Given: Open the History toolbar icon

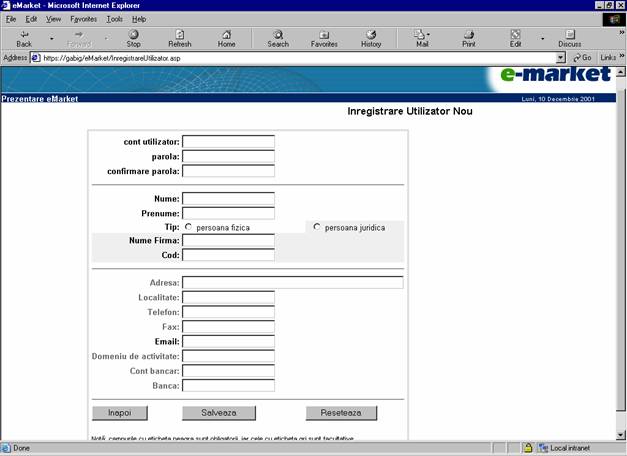Looking at the screenshot, I should pos(371,38).
